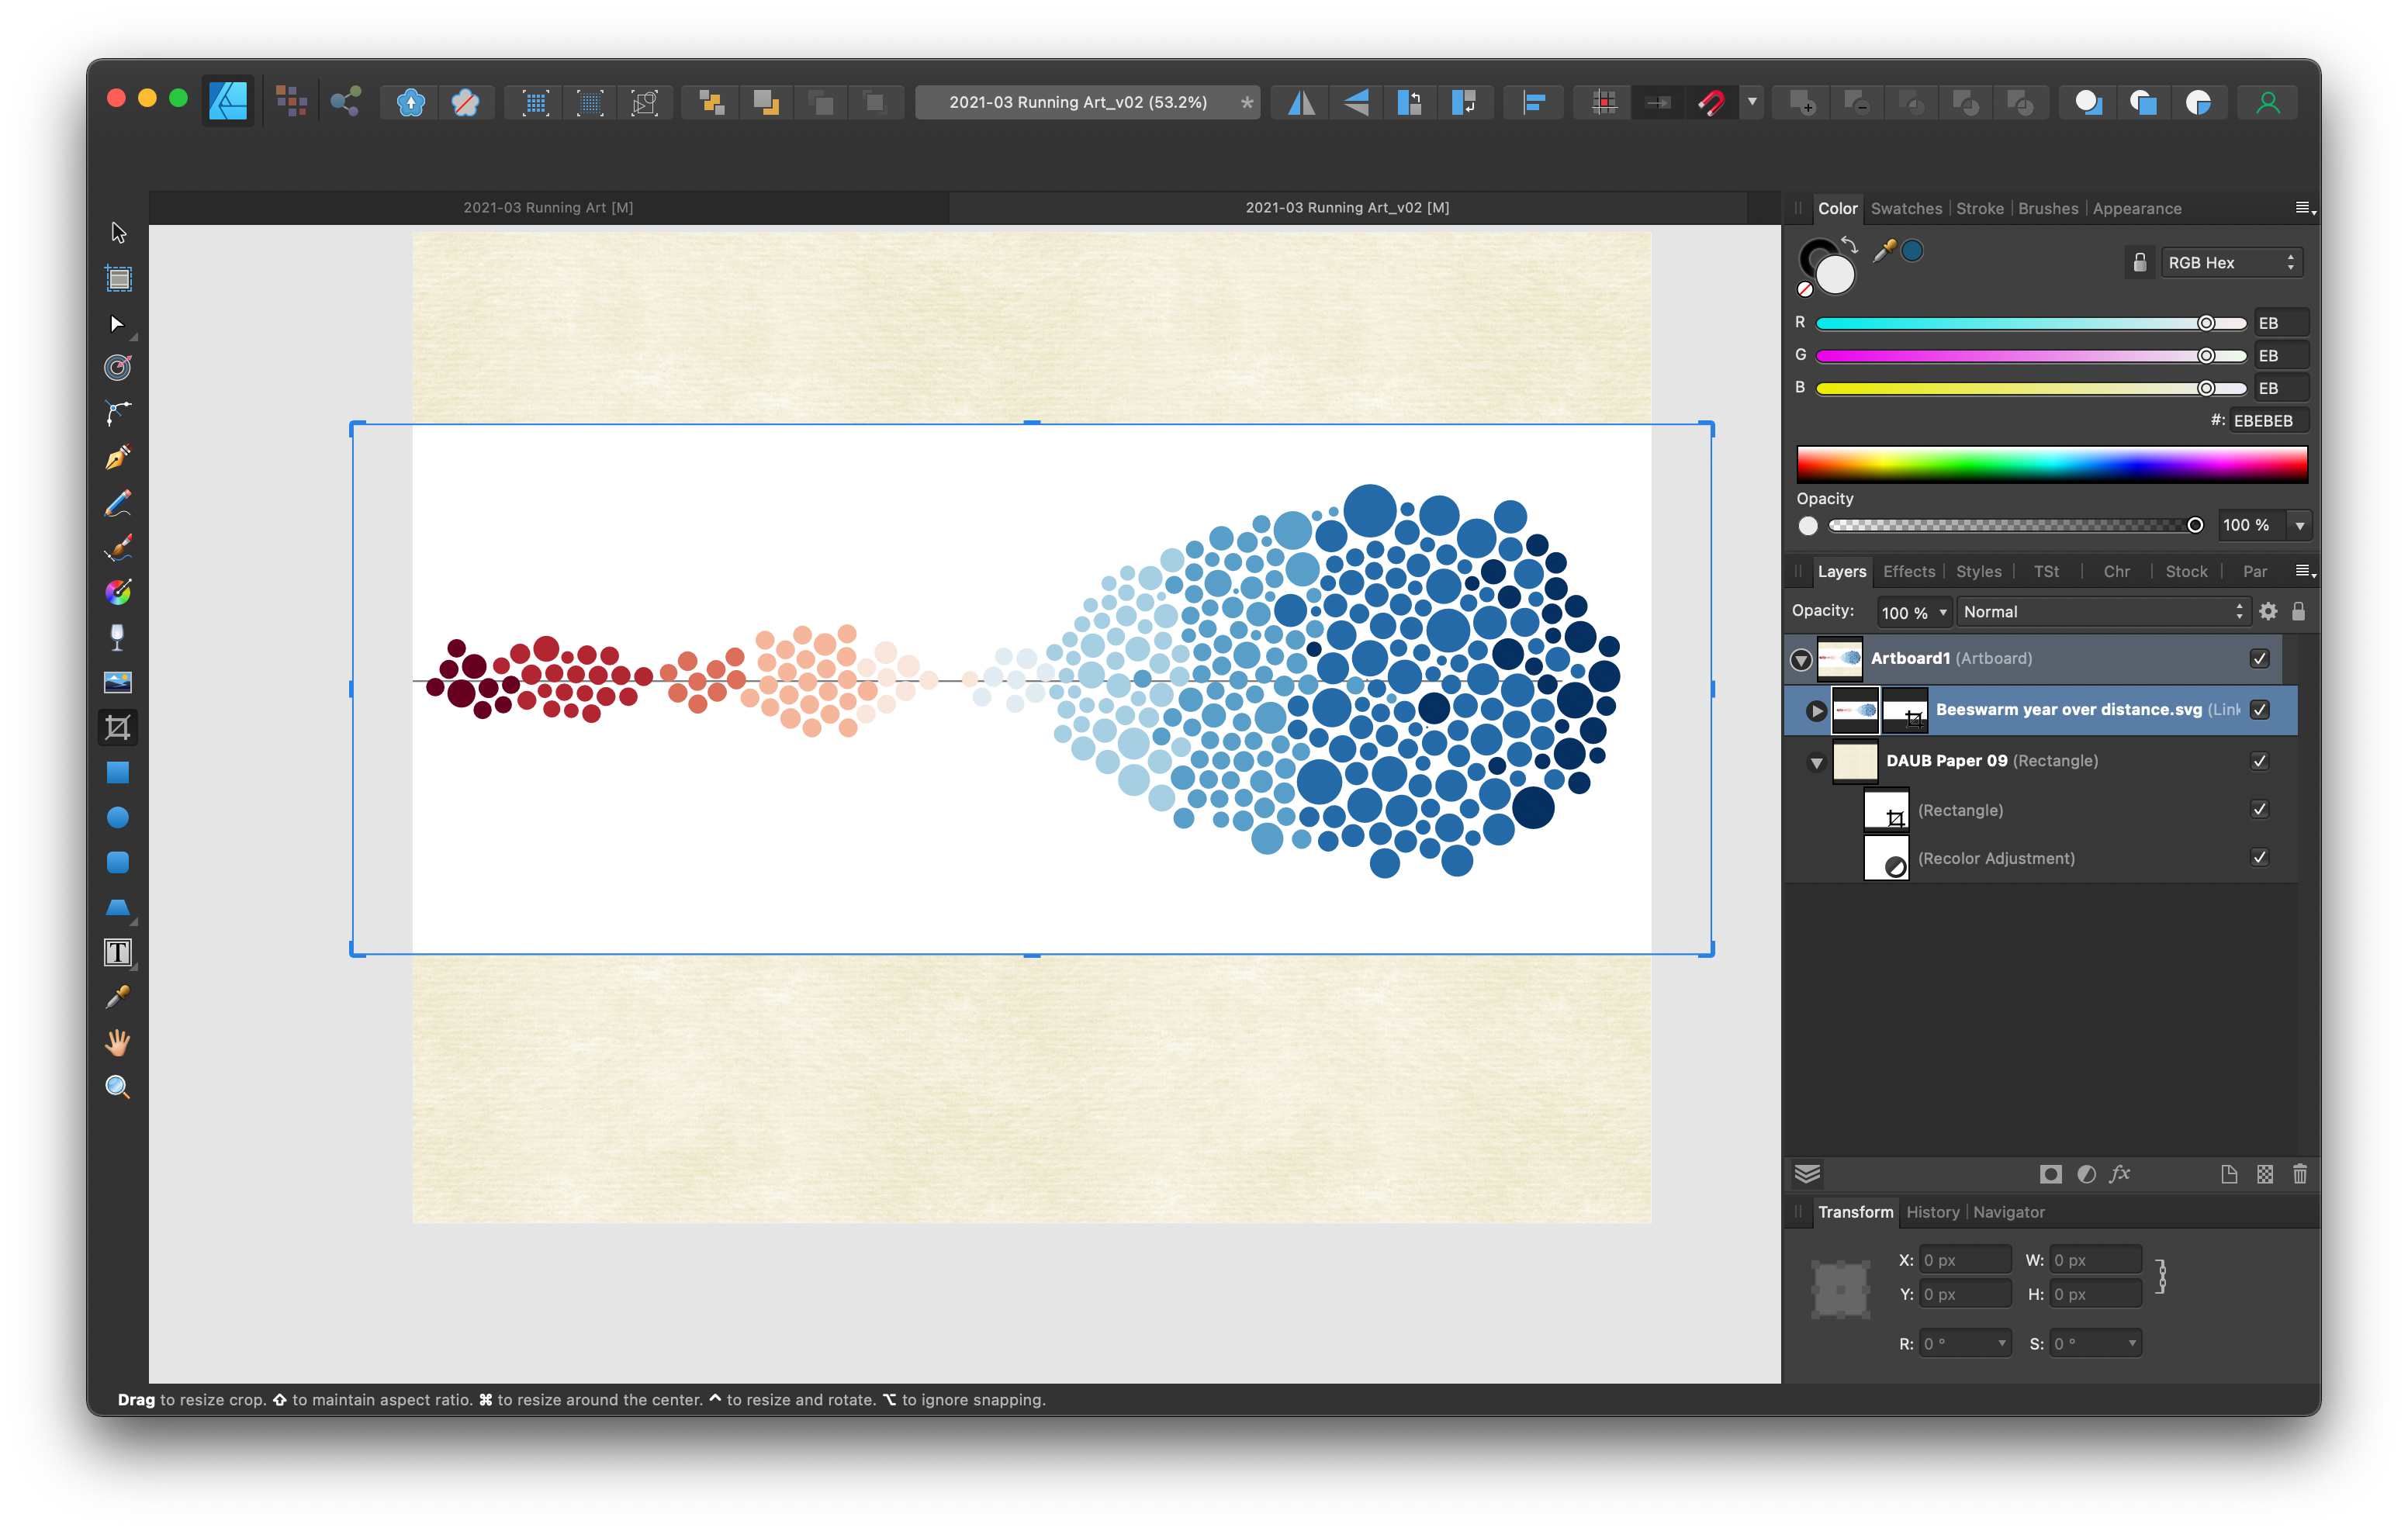Click the color spectrum gradient bar
Image resolution: width=2408 pixels, height=1531 pixels.
click(2051, 465)
